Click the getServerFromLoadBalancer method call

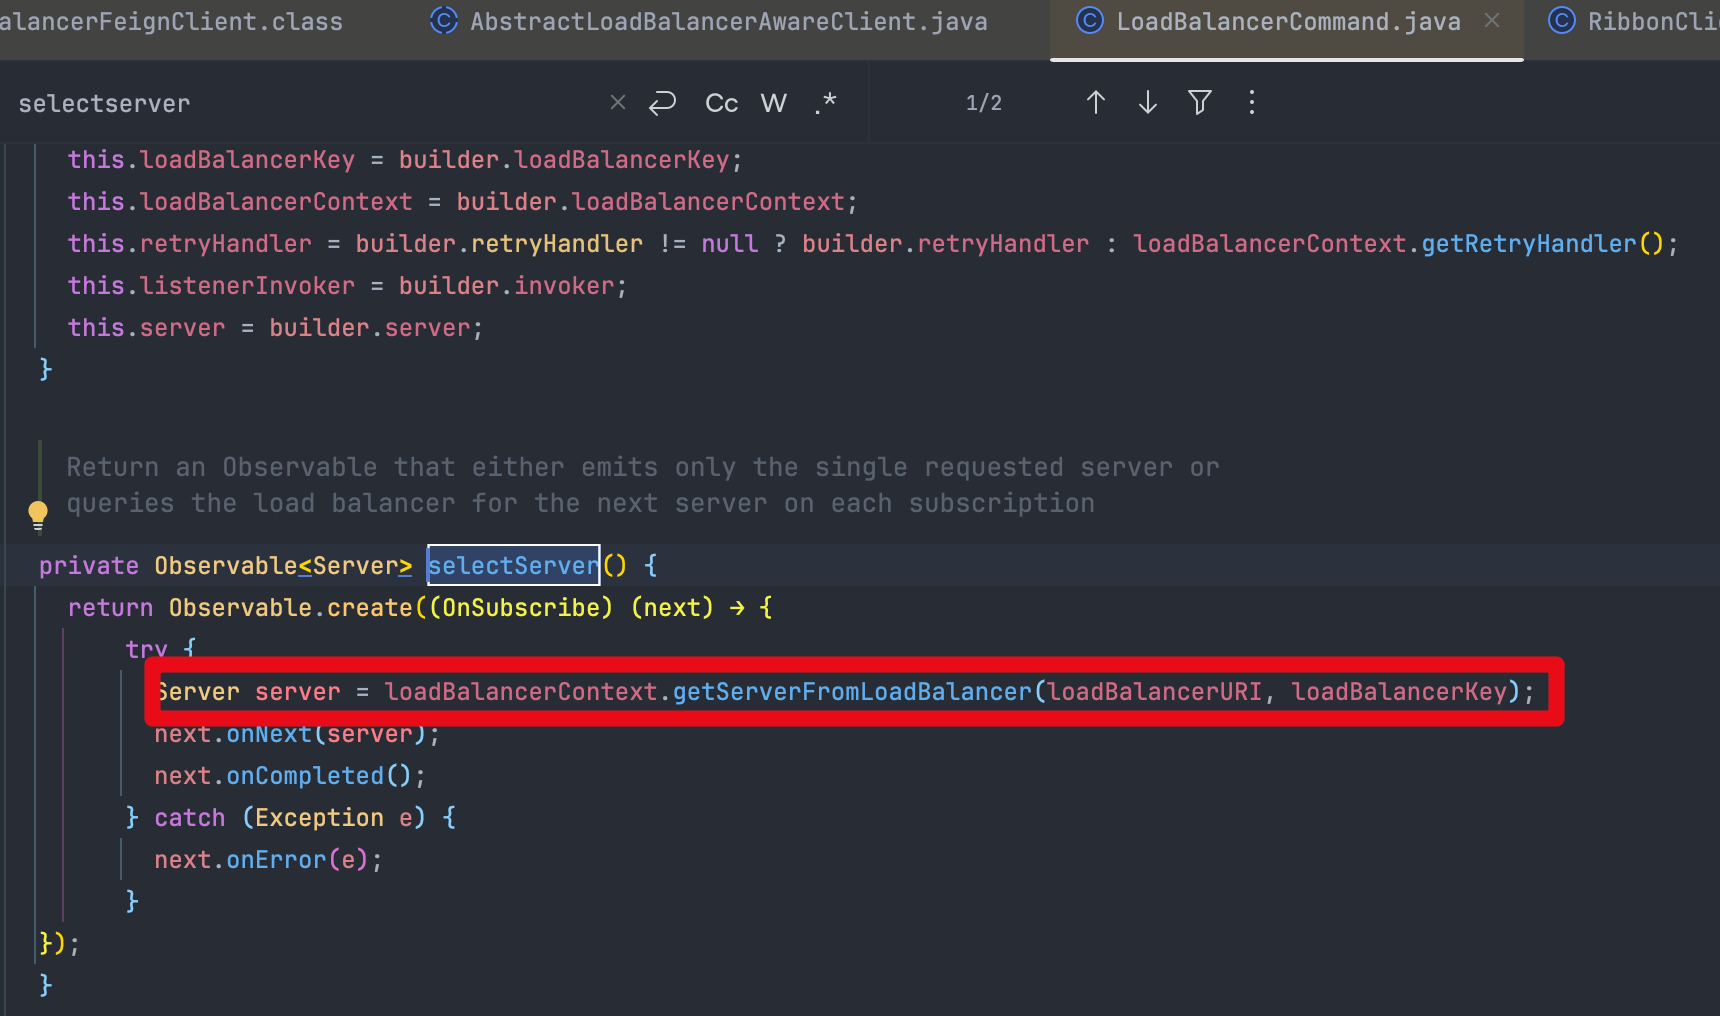tap(852, 691)
